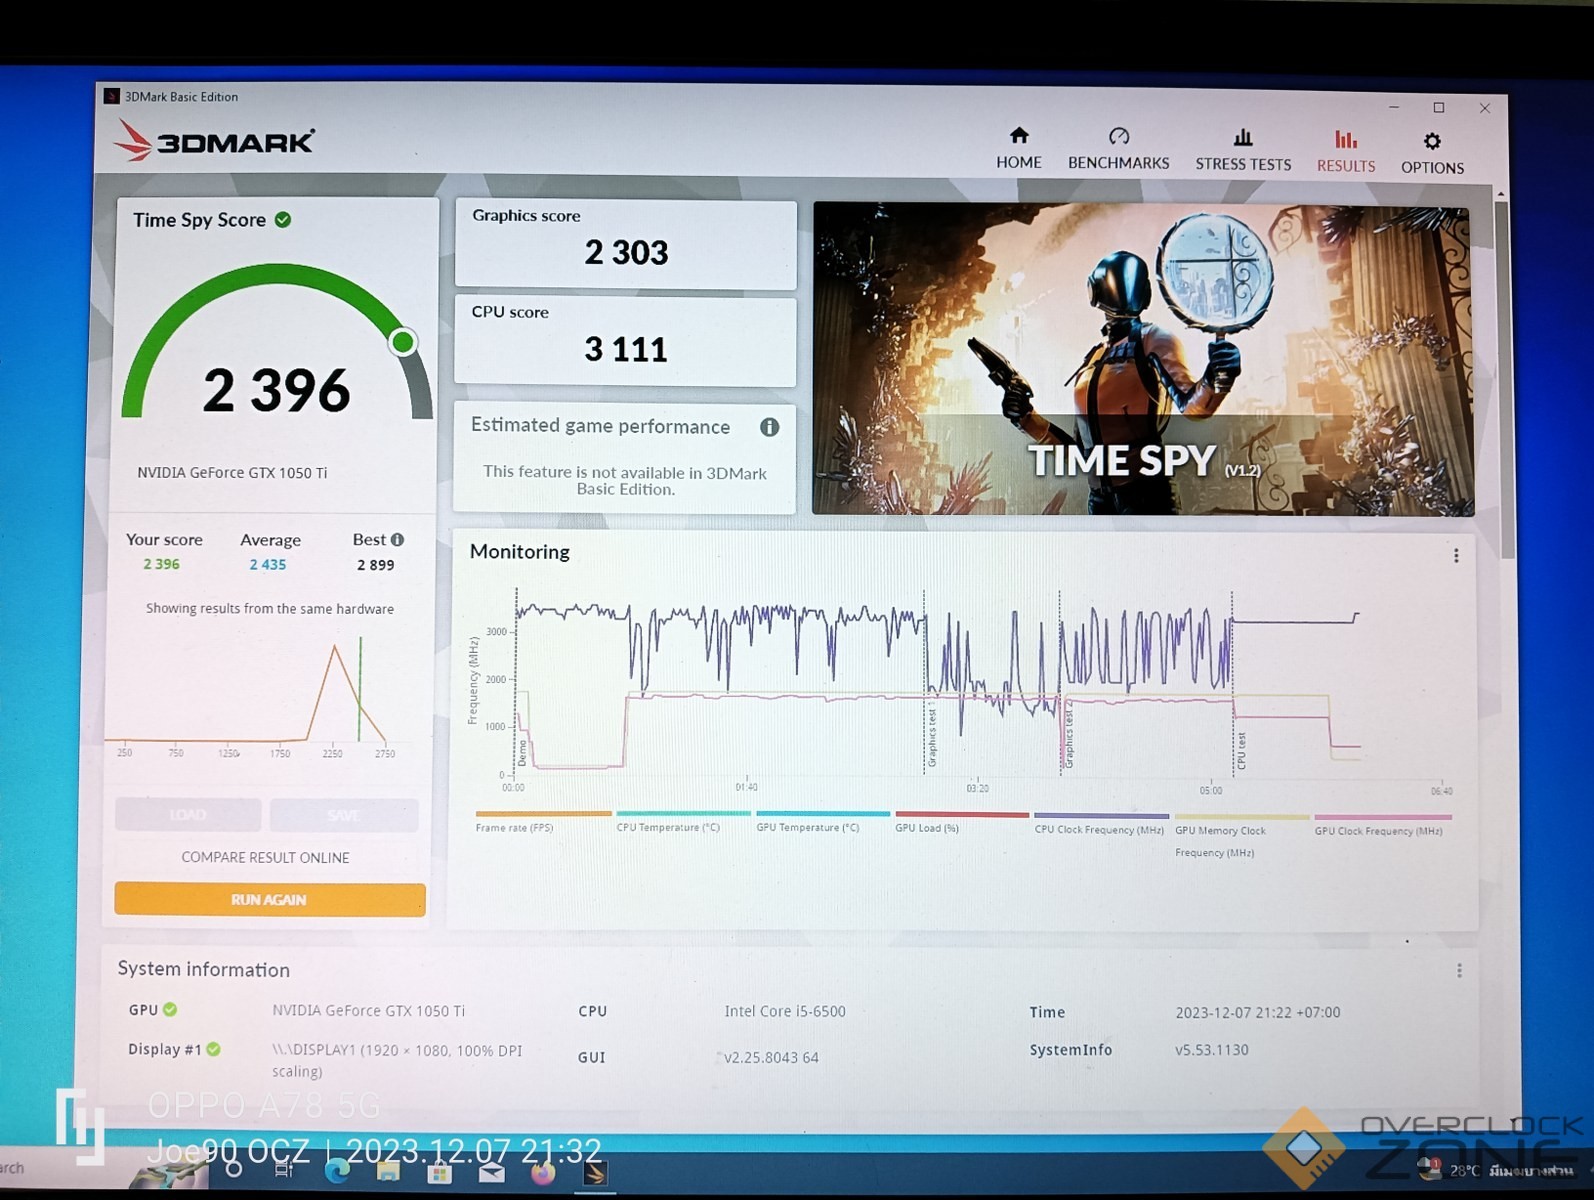Open Firefox from the taskbar
This screenshot has height=1200, width=1594.
point(543,1172)
